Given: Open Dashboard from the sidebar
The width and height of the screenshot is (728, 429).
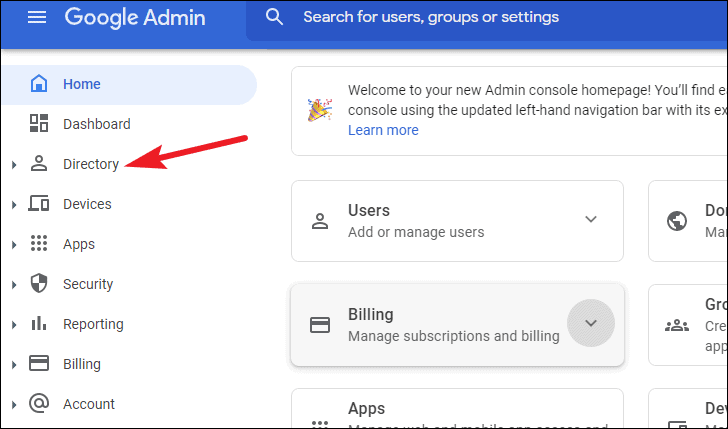Looking at the screenshot, I should (x=97, y=124).
